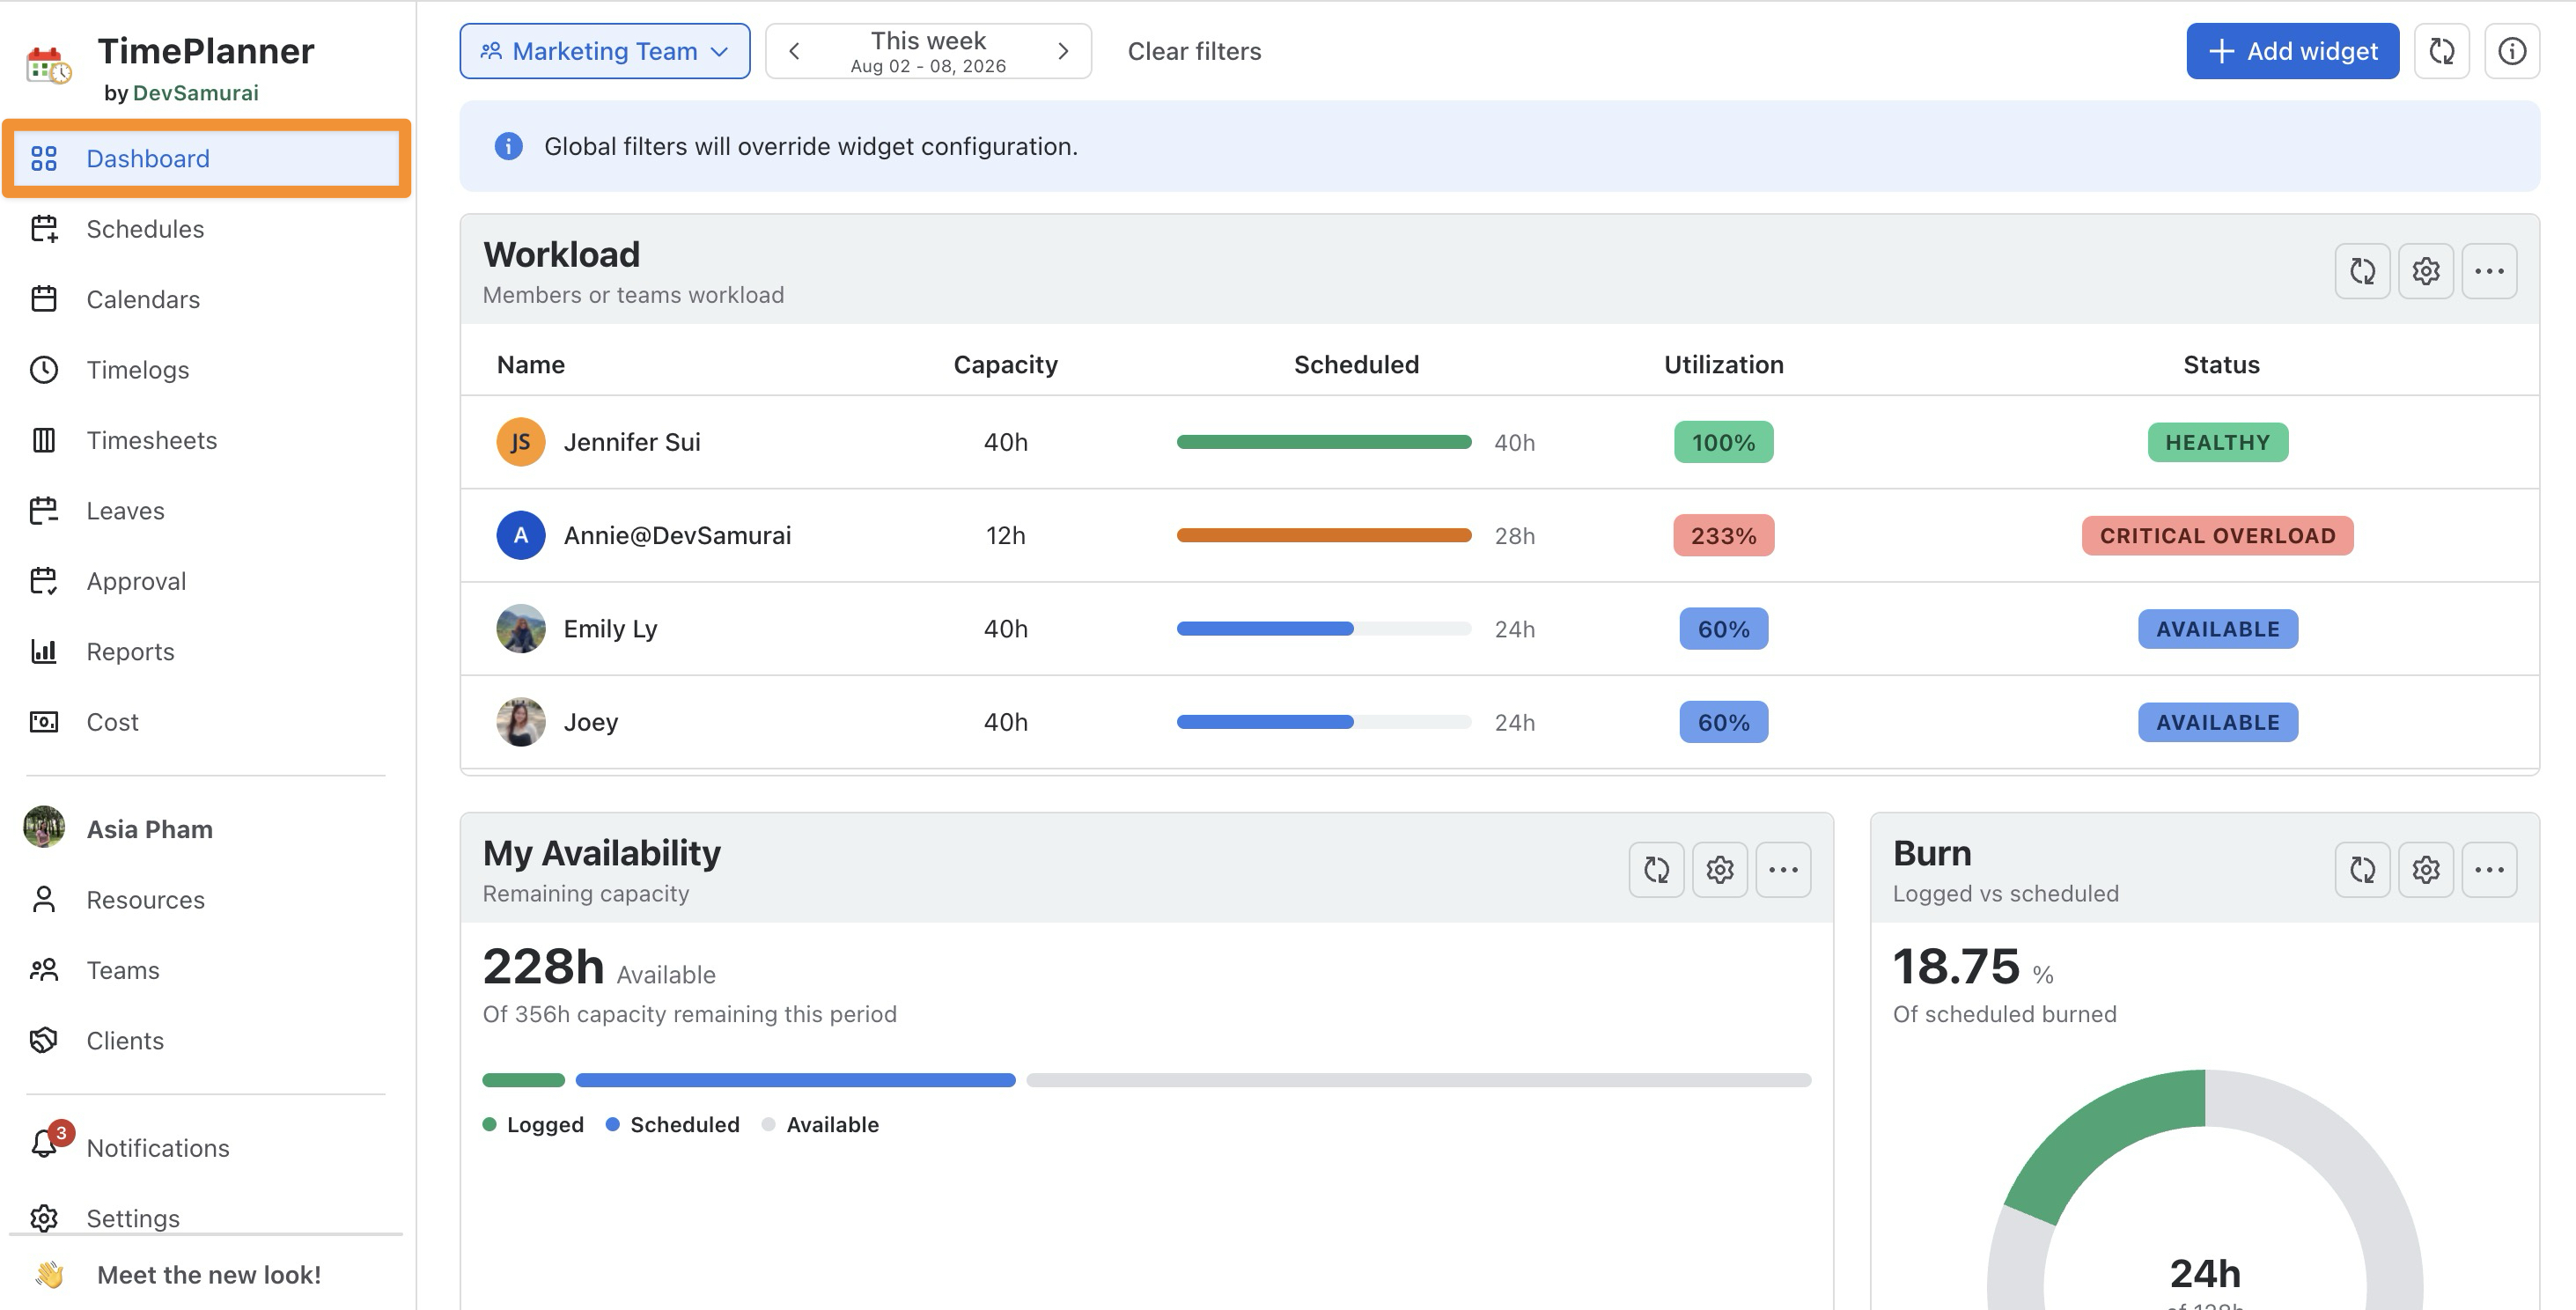Click the Logged legend item

[x=534, y=1124]
